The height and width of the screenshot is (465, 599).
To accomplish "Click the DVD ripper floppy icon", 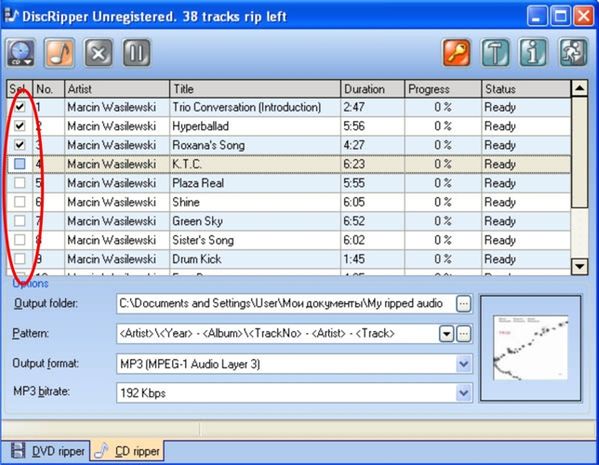I will [x=18, y=450].
